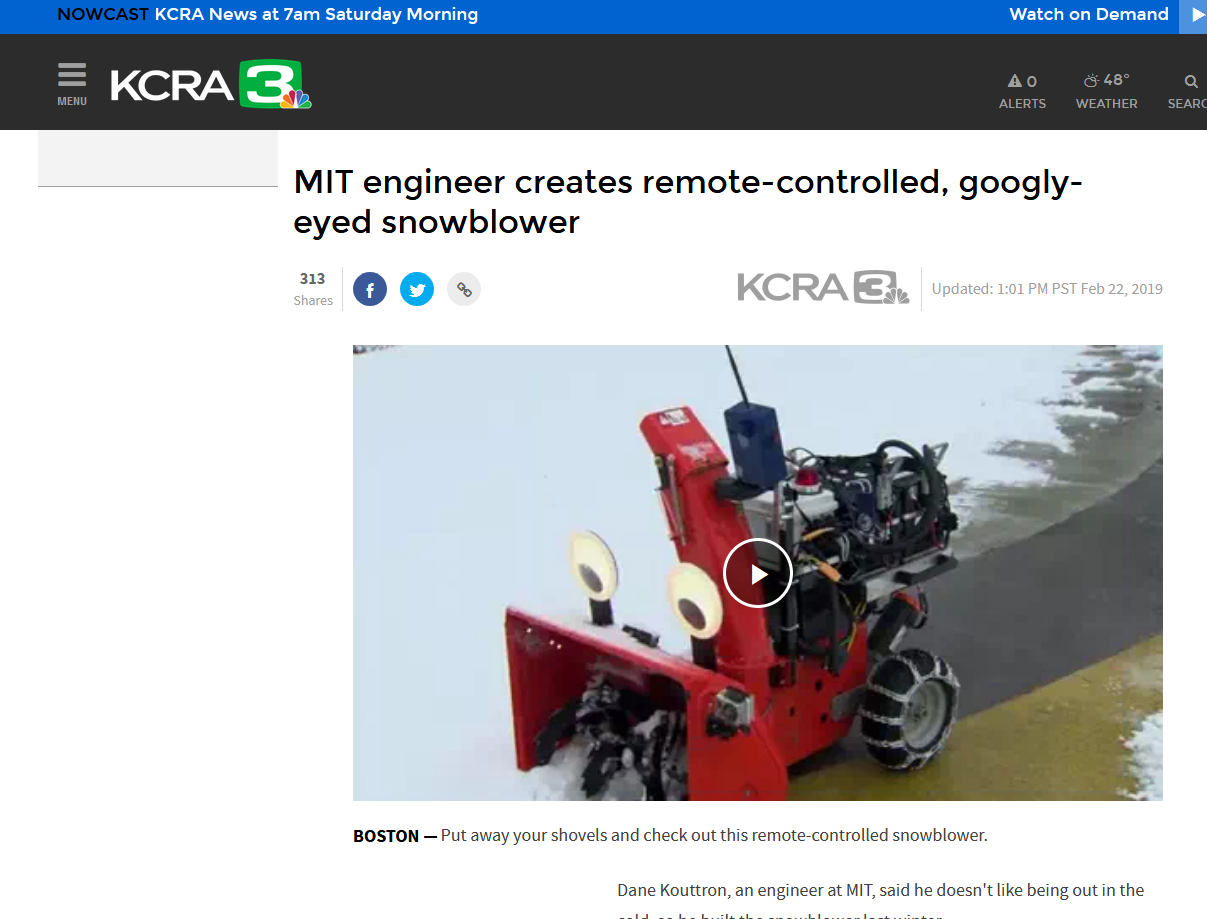Click the ALERTS label in header

coord(1022,104)
